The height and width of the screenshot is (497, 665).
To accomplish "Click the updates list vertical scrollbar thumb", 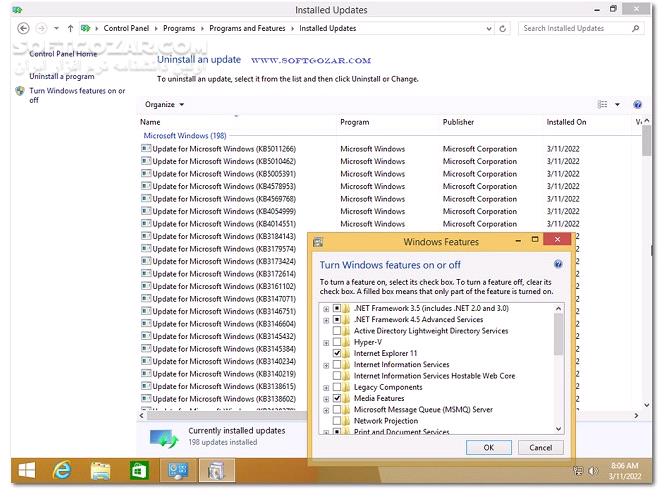I will (x=646, y=141).
